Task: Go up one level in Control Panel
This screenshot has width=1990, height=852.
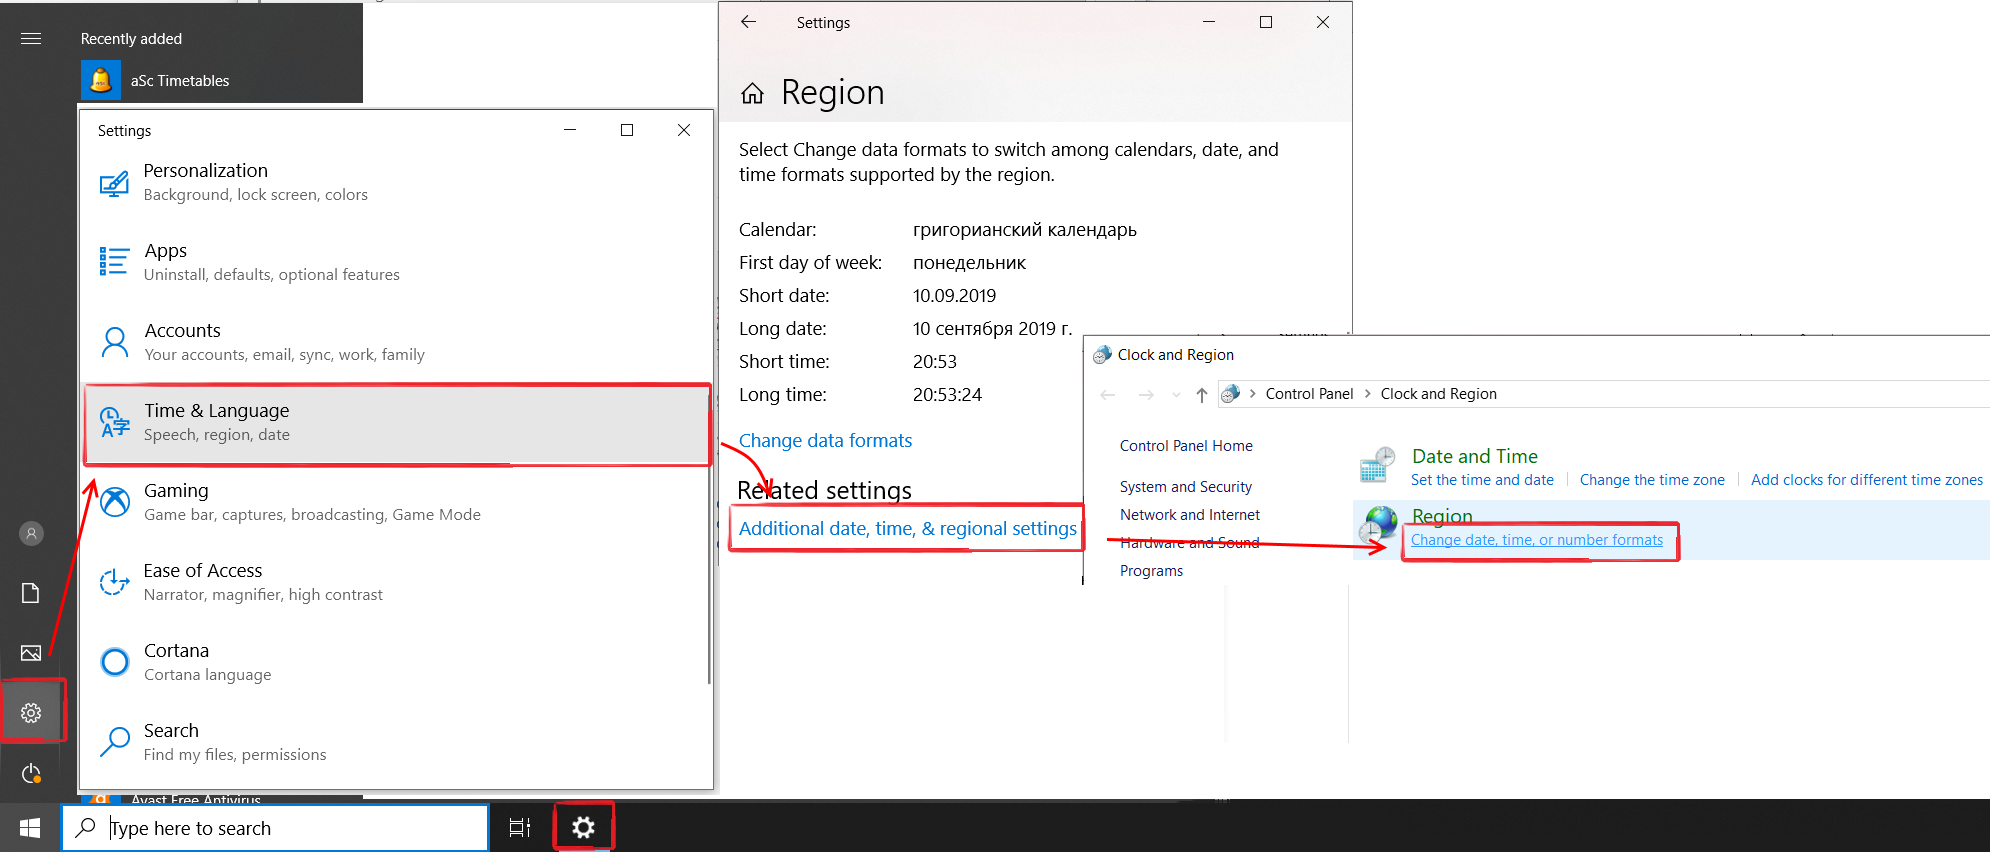Action: (1201, 394)
